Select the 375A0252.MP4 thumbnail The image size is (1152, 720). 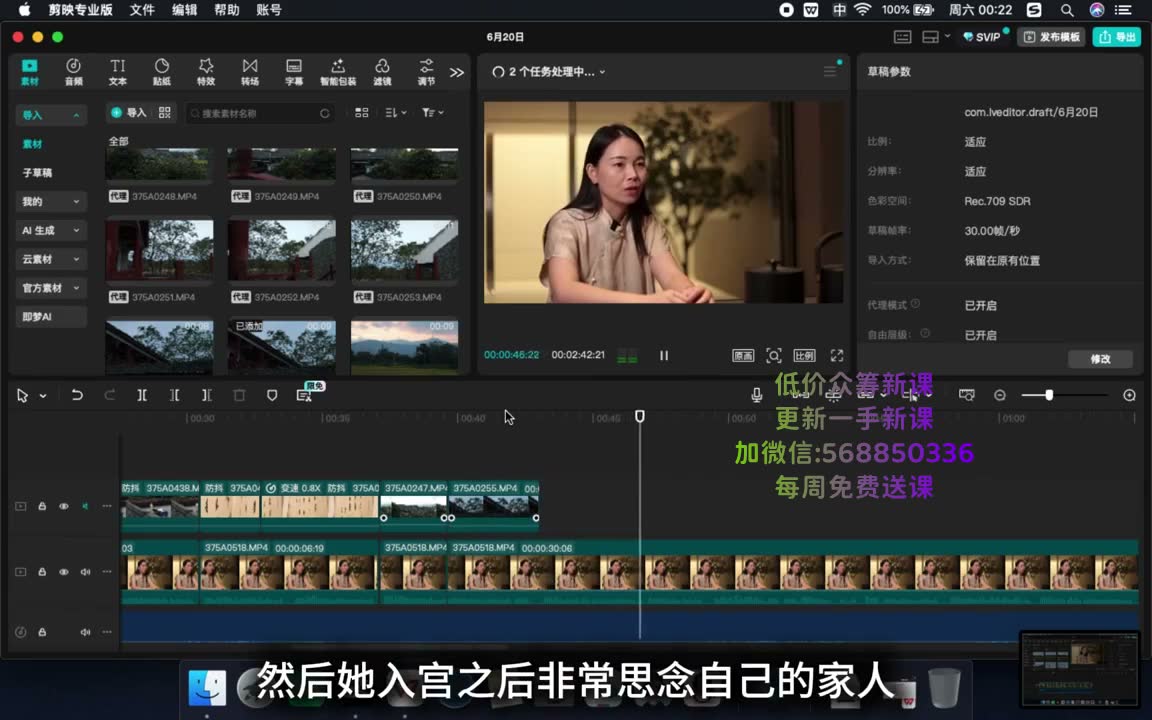[x=282, y=250]
